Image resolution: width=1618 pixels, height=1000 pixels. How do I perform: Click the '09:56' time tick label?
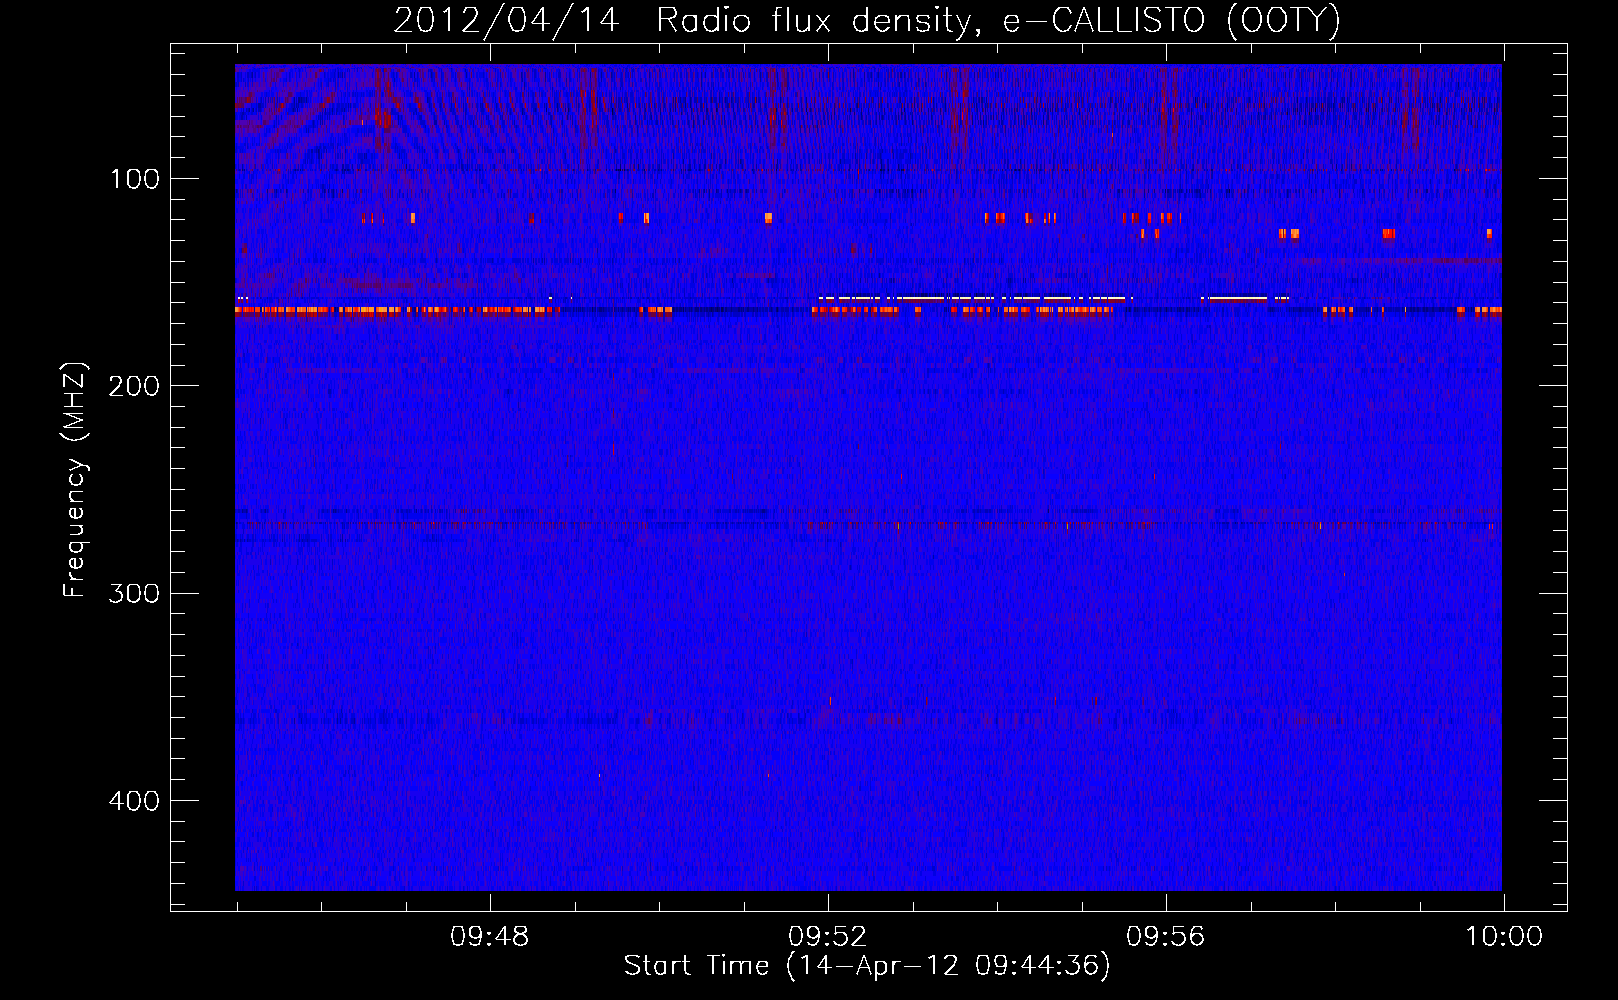tap(1165, 937)
